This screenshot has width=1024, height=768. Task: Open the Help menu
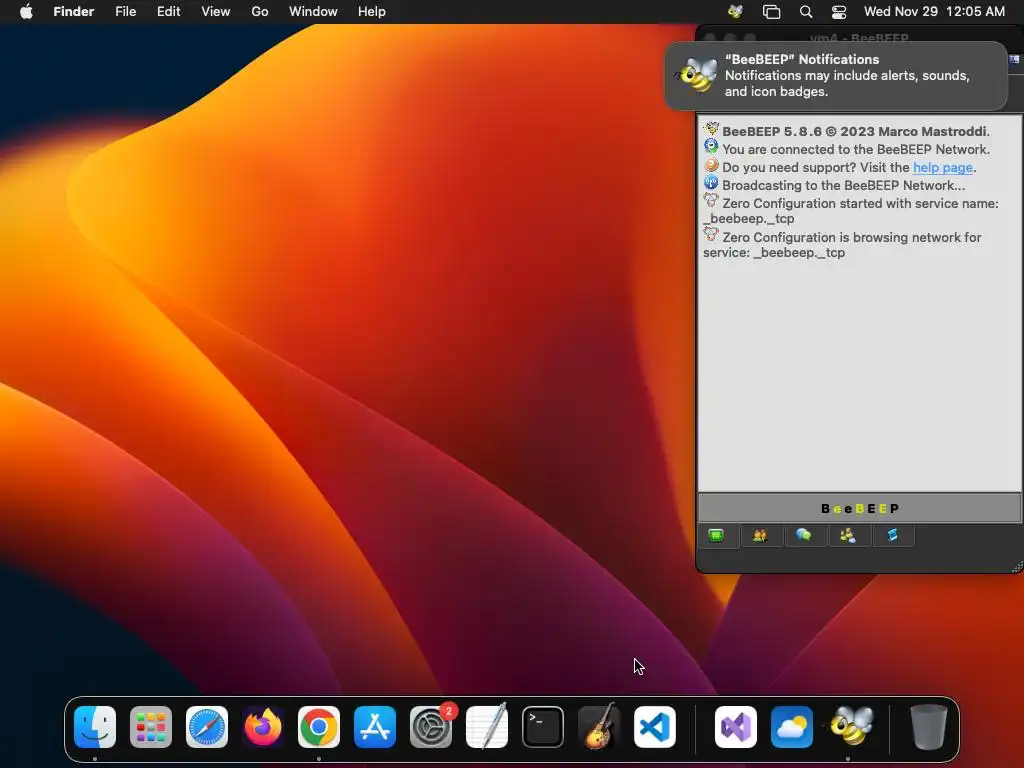click(372, 12)
